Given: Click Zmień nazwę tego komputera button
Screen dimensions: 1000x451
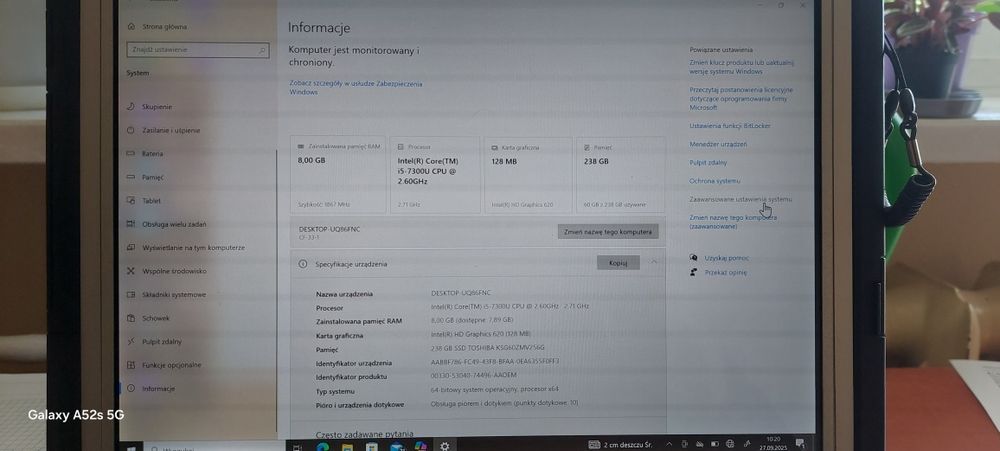Looking at the screenshot, I should point(608,232).
